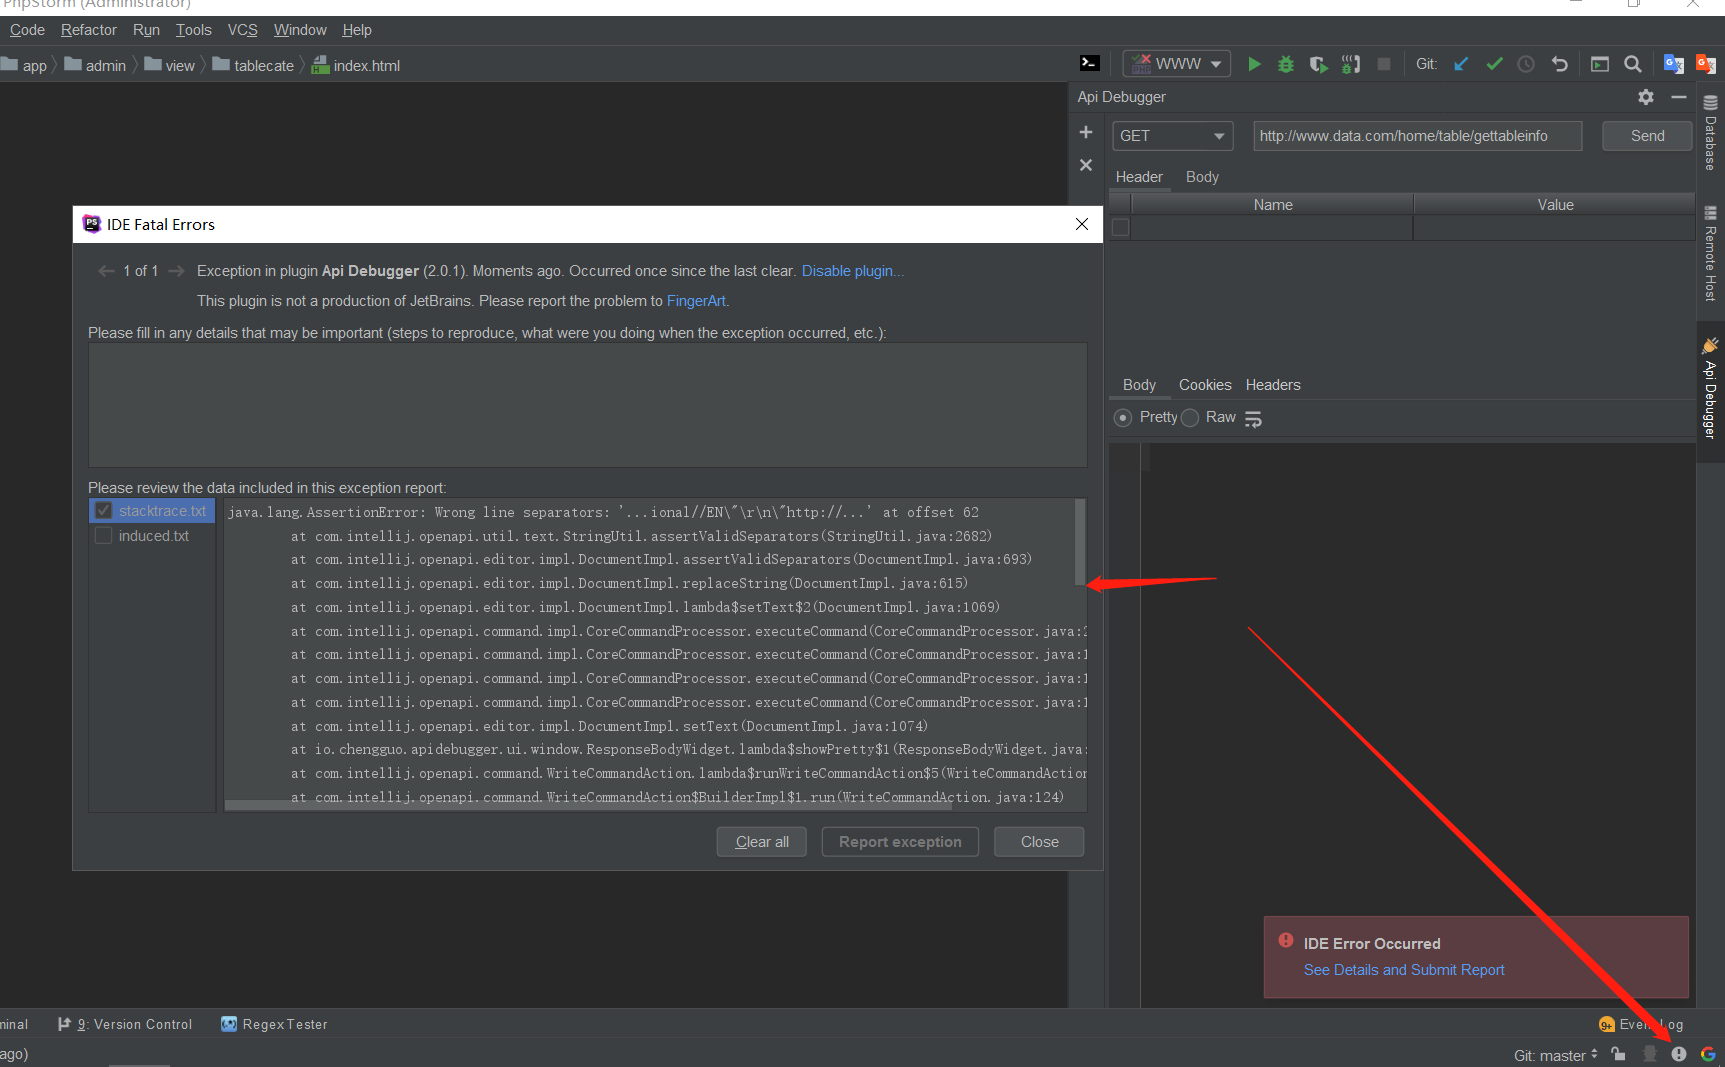Open search everywhere magnifier icon
1725x1067 pixels.
(1633, 64)
